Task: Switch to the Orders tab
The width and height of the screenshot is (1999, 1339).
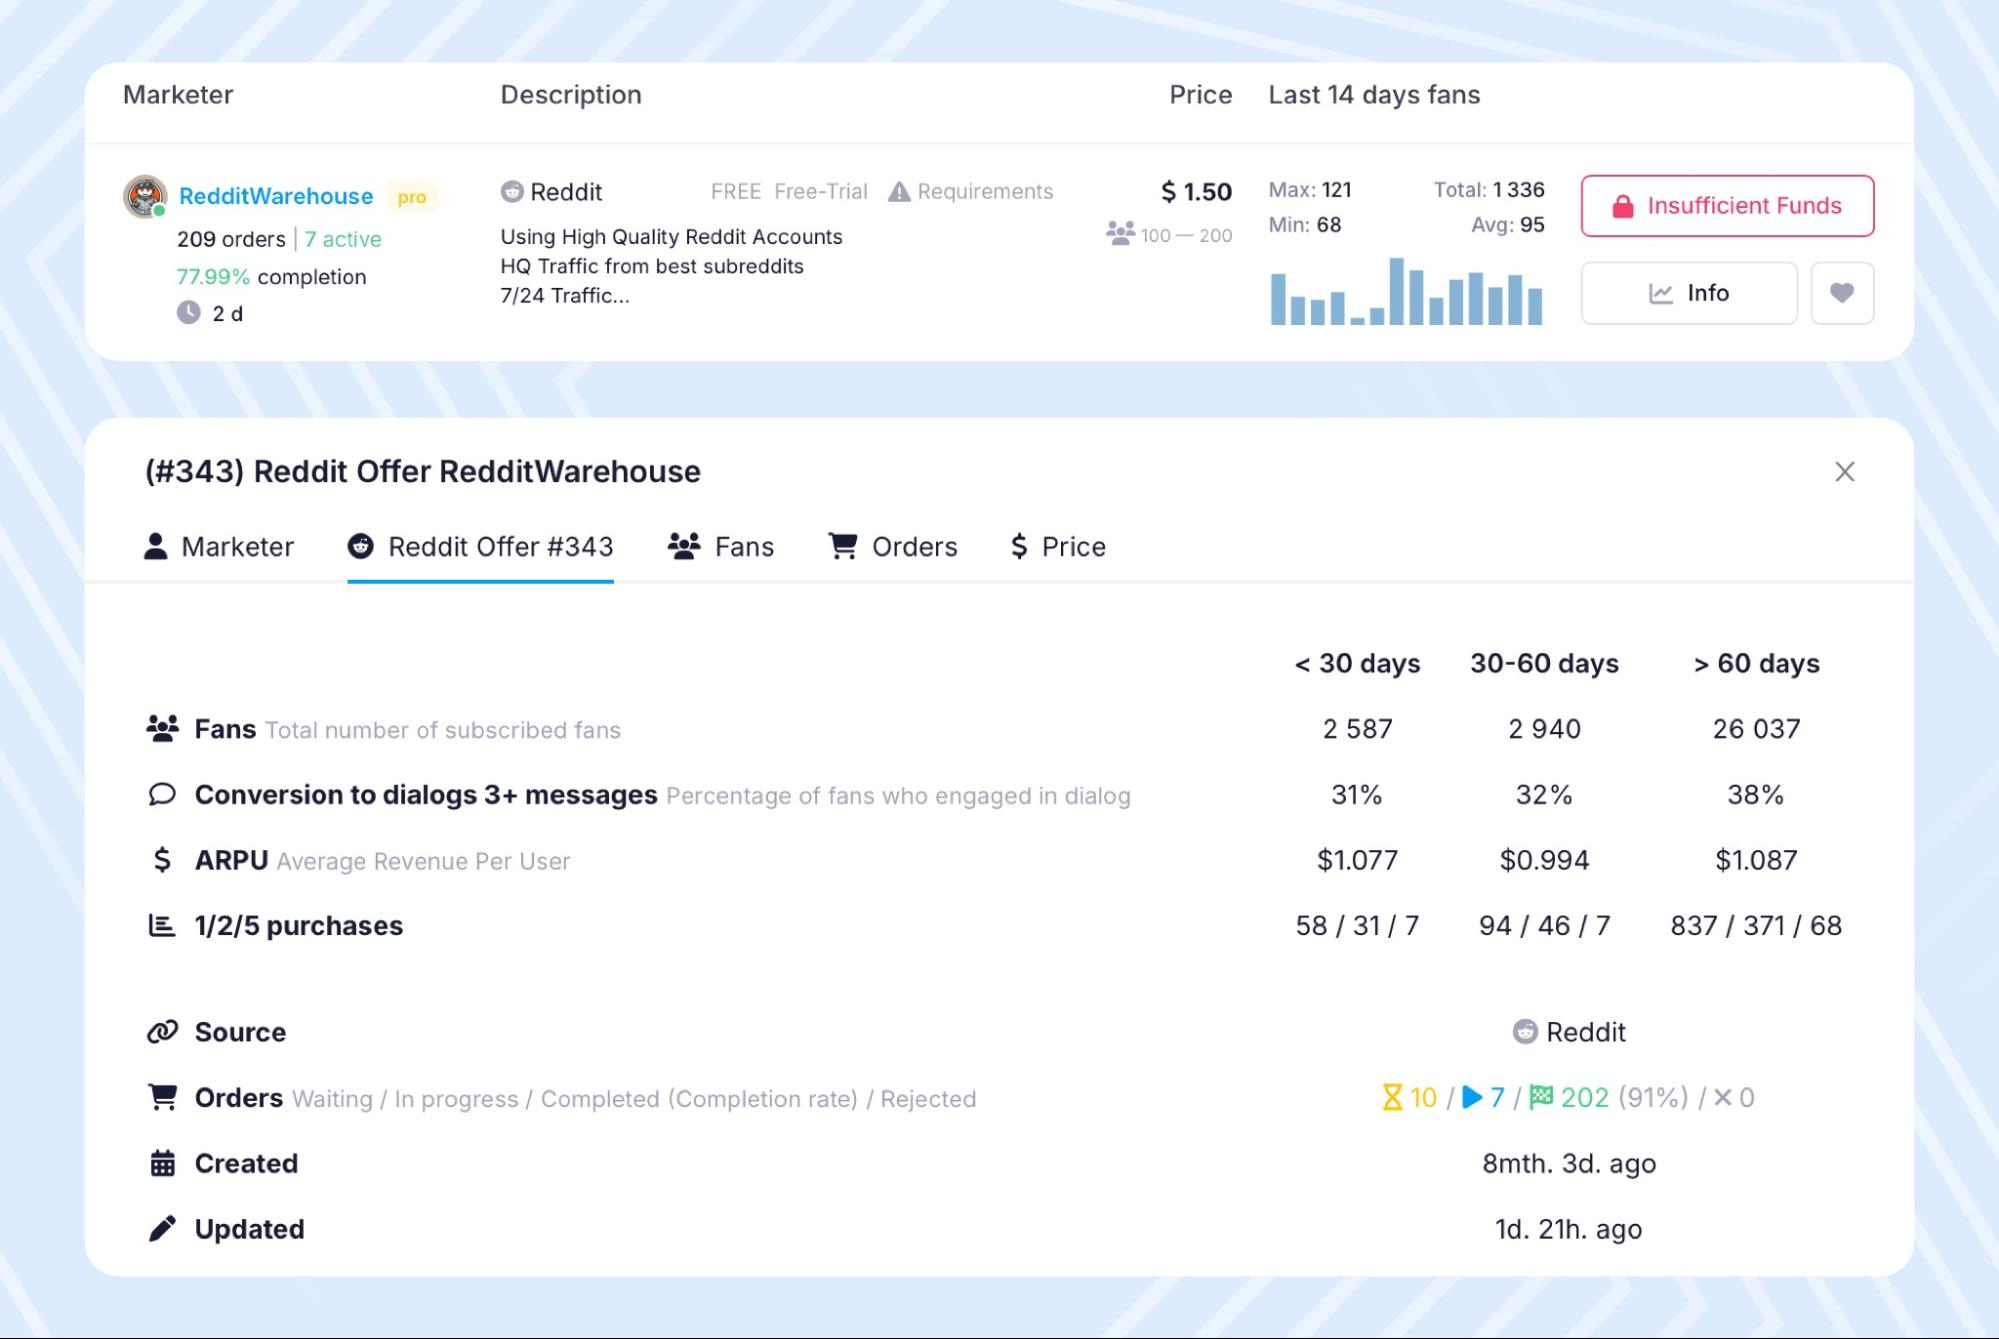Action: pyautogui.click(x=892, y=547)
